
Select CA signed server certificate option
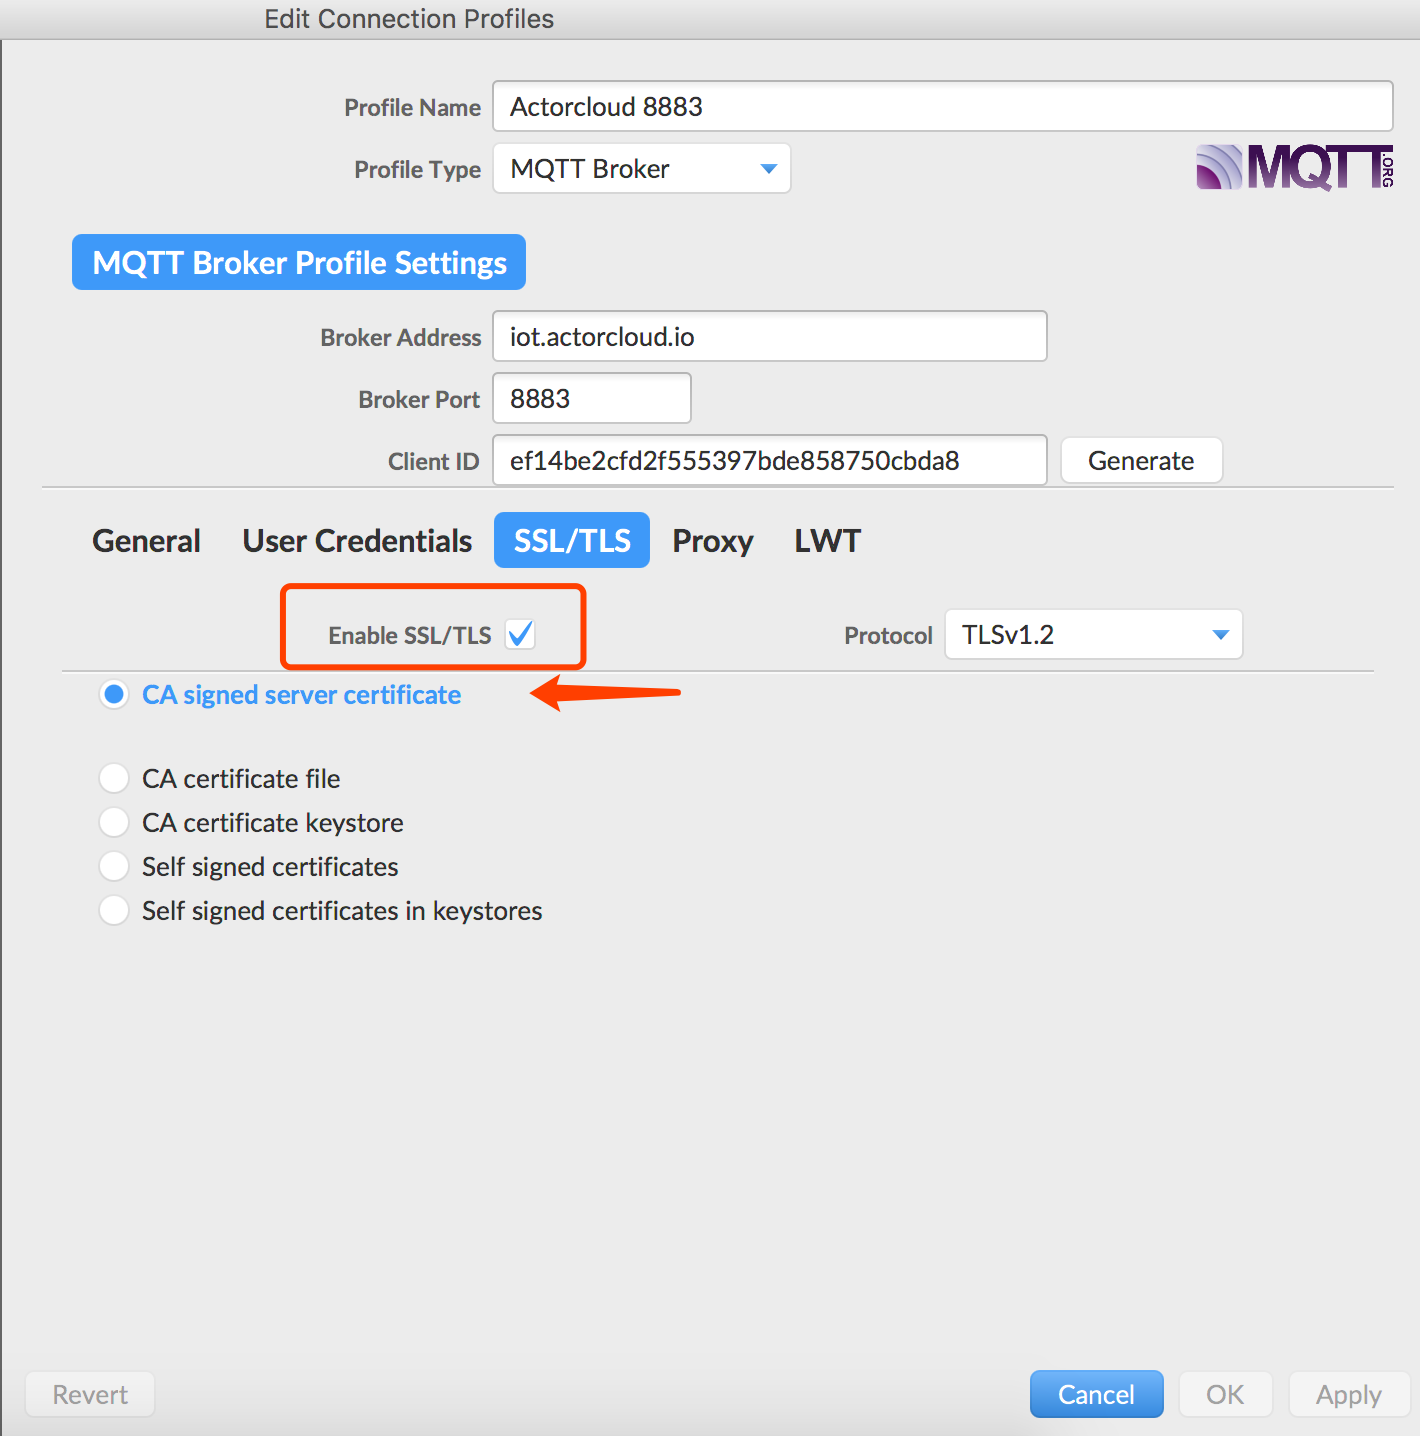(x=114, y=694)
